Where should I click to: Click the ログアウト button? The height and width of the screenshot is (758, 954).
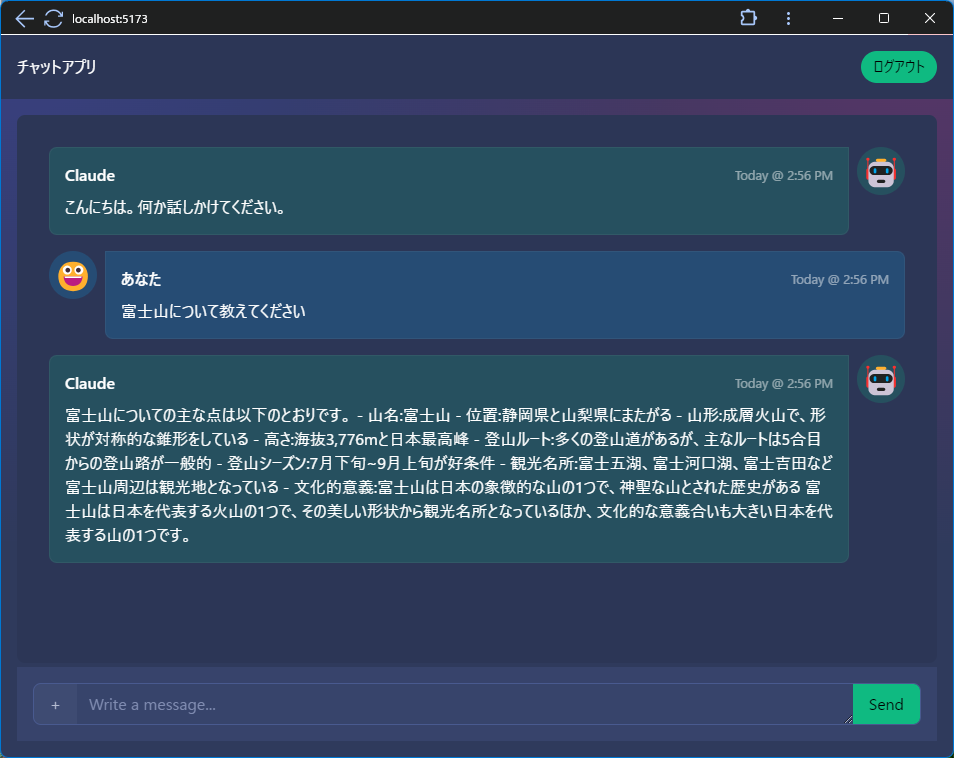tap(898, 67)
